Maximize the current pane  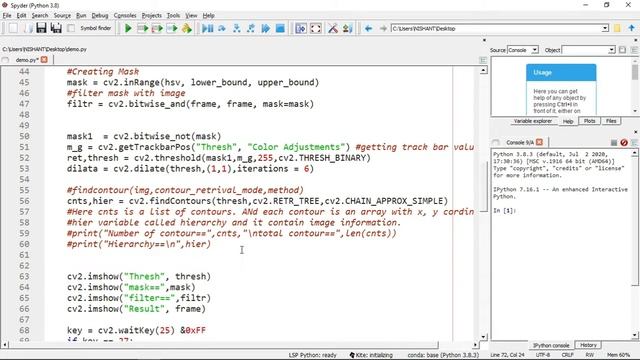tap(301, 28)
